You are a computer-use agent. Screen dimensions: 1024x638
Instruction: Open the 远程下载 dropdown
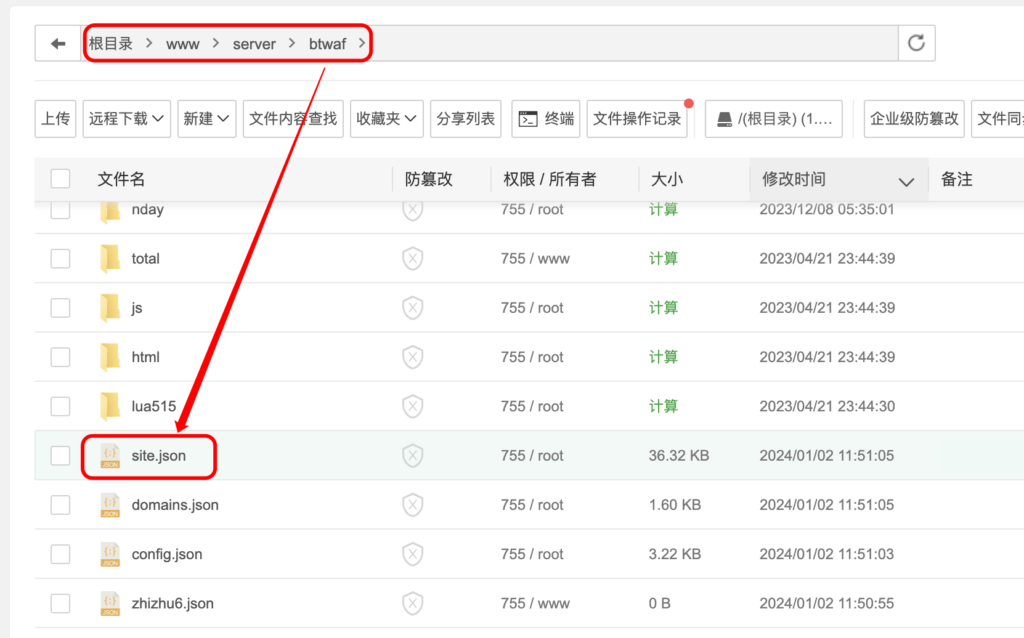(127, 119)
